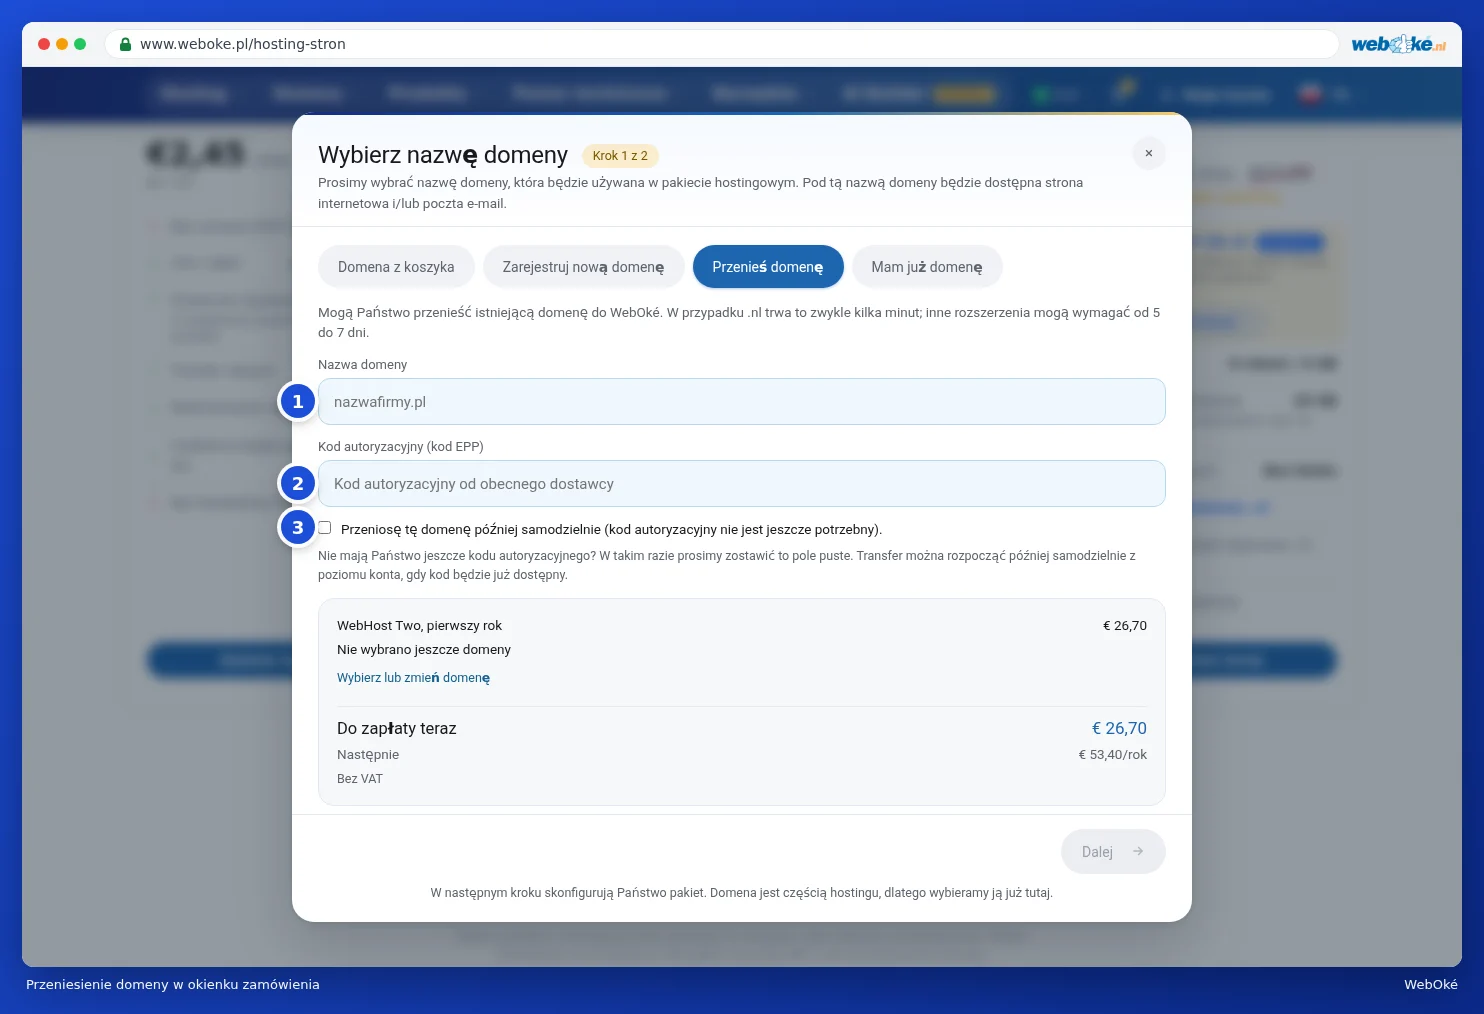
Task: Click the Bez VAT label
Action: click(x=360, y=778)
